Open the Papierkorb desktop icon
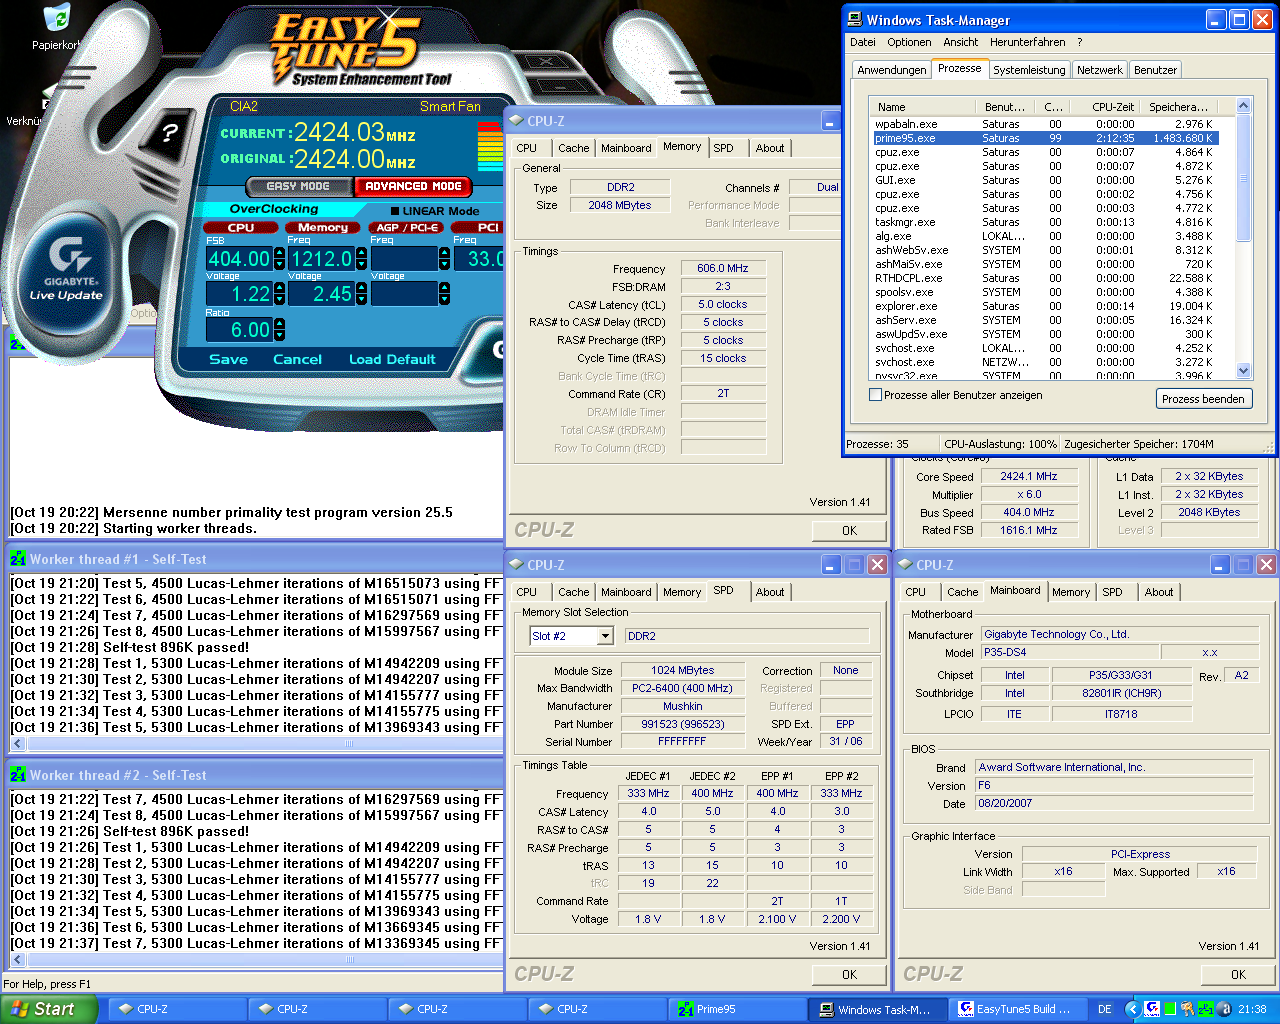Screen dimensions: 1280x1024 pyautogui.click(x=57, y=26)
